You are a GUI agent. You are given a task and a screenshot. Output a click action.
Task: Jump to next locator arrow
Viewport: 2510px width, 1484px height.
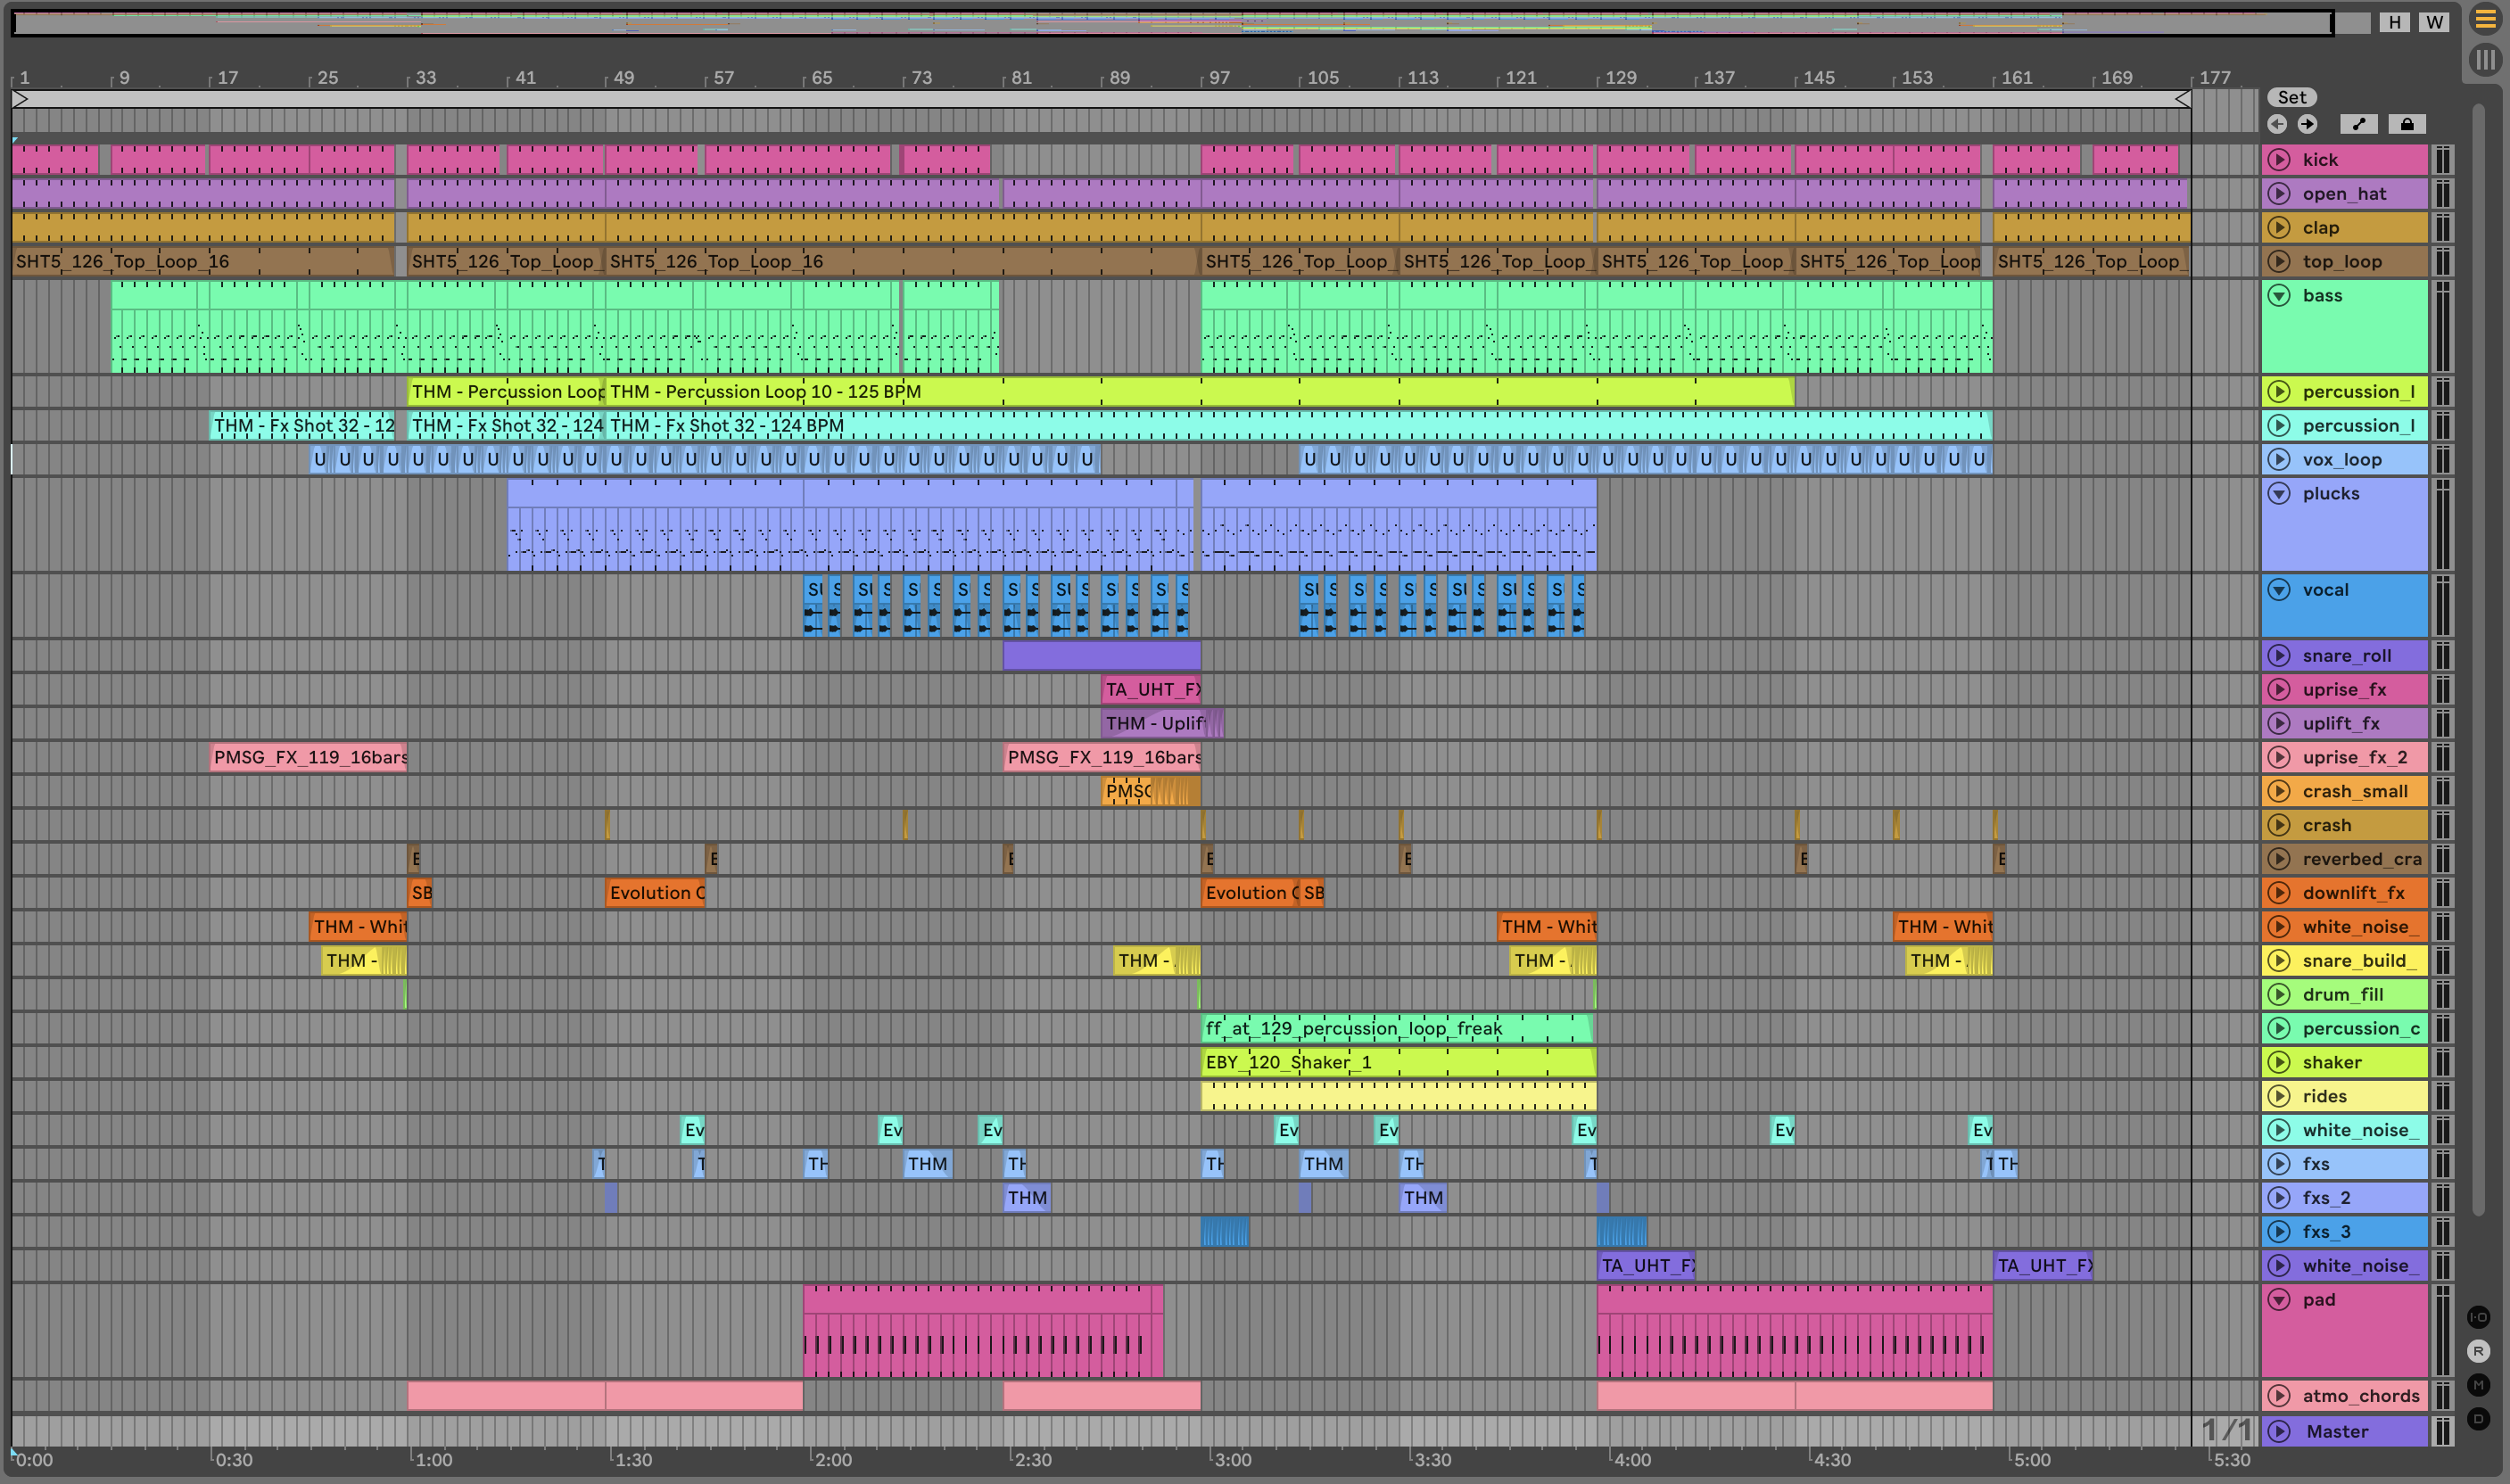click(2307, 124)
